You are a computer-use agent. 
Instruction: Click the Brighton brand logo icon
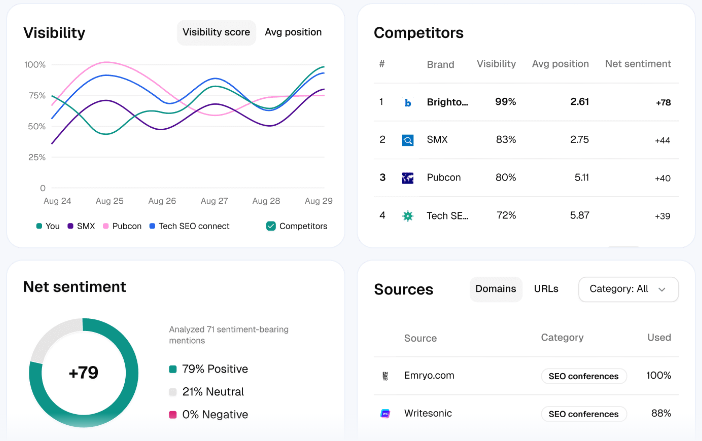[408, 102]
